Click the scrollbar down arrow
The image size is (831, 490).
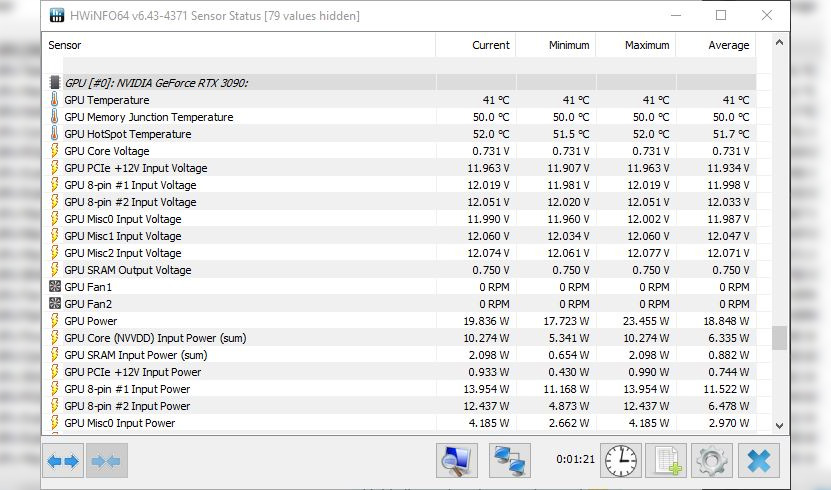(x=779, y=425)
